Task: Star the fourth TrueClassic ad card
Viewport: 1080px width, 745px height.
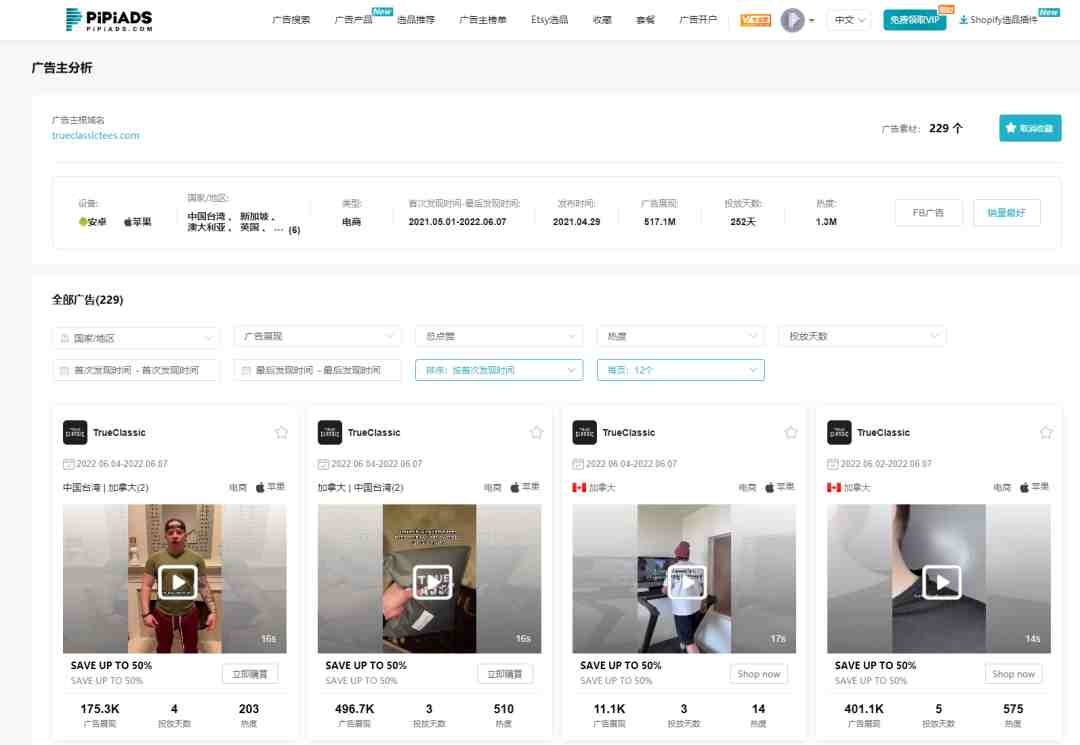Action: point(1046,432)
